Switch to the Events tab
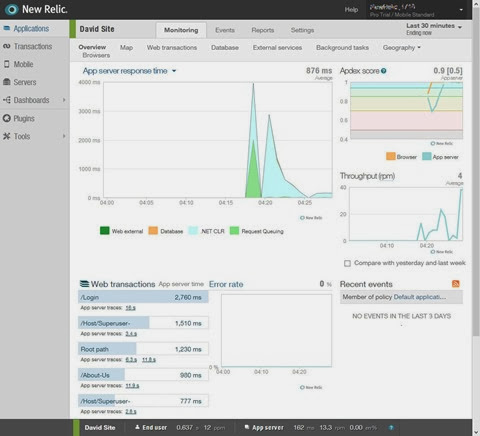Image resolution: width=480 pixels, height=436 pixels. [225, 30]
